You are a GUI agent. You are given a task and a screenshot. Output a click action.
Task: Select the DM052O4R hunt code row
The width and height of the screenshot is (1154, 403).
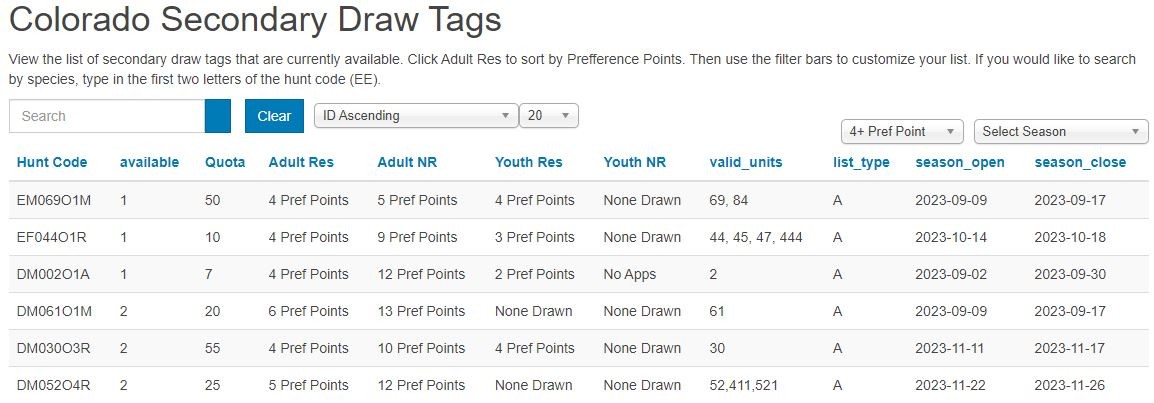click(x=577, y=385)
